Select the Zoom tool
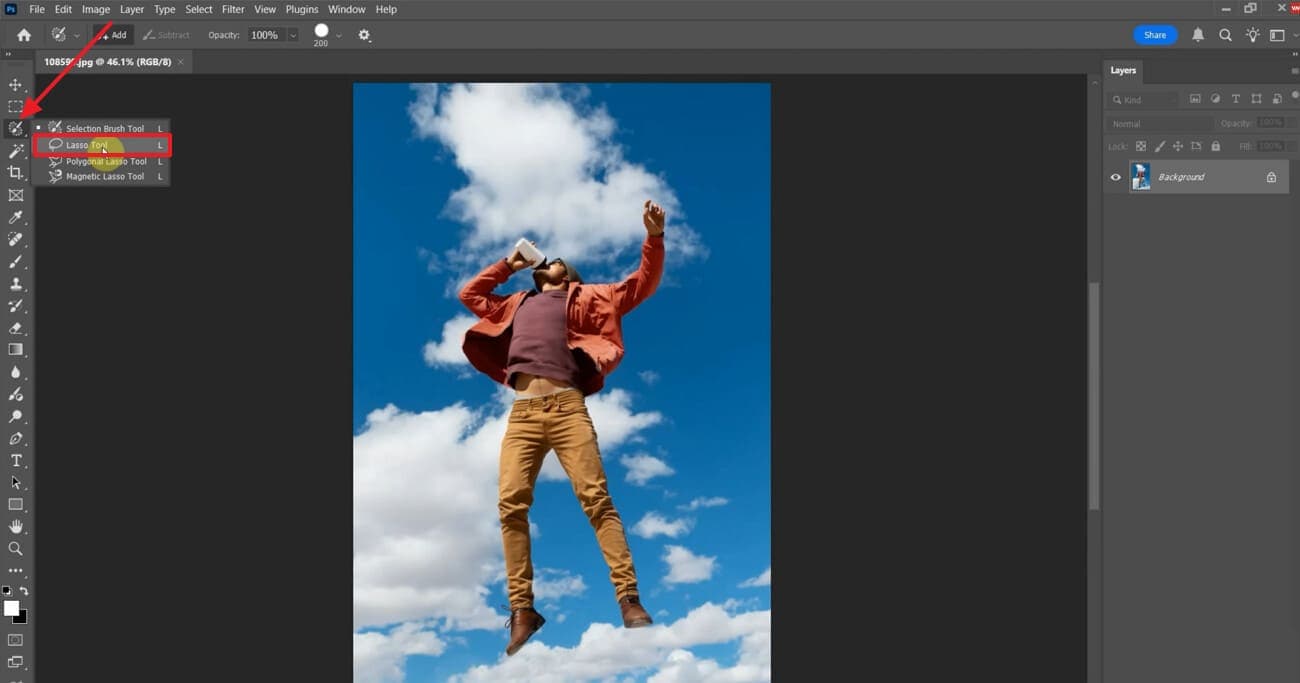This screenshot has width=1300, height=683. tap(16, 548)
